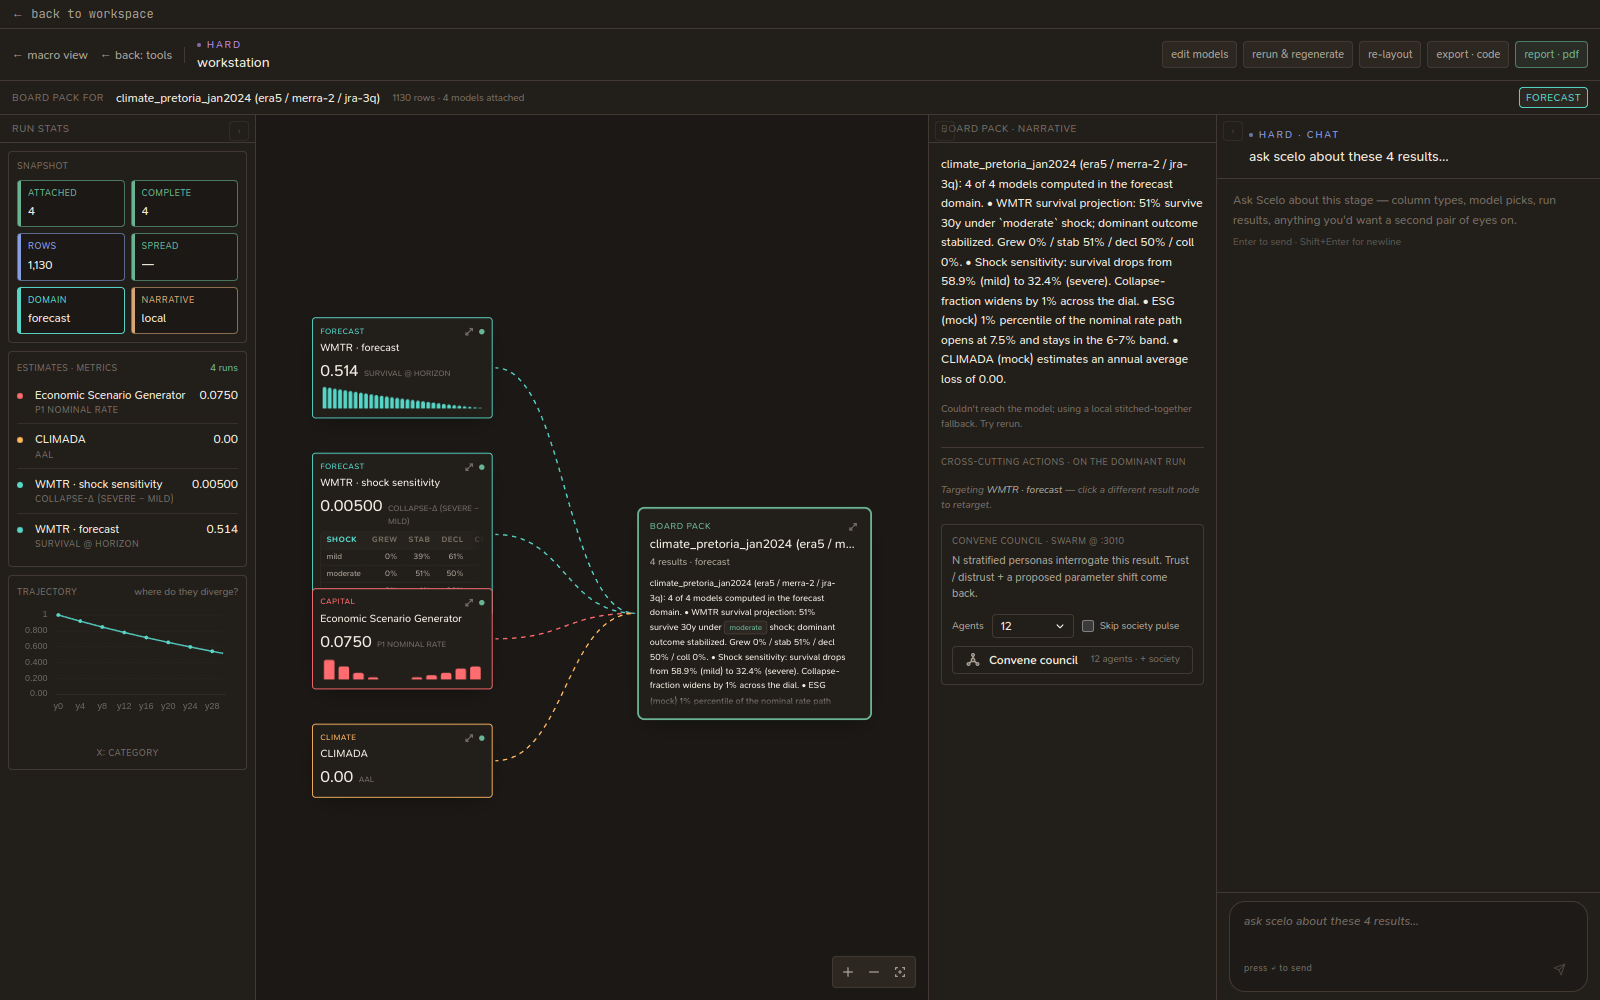
Task: Click the 'HARD workstation' title
Action: [x=233, y=54]
